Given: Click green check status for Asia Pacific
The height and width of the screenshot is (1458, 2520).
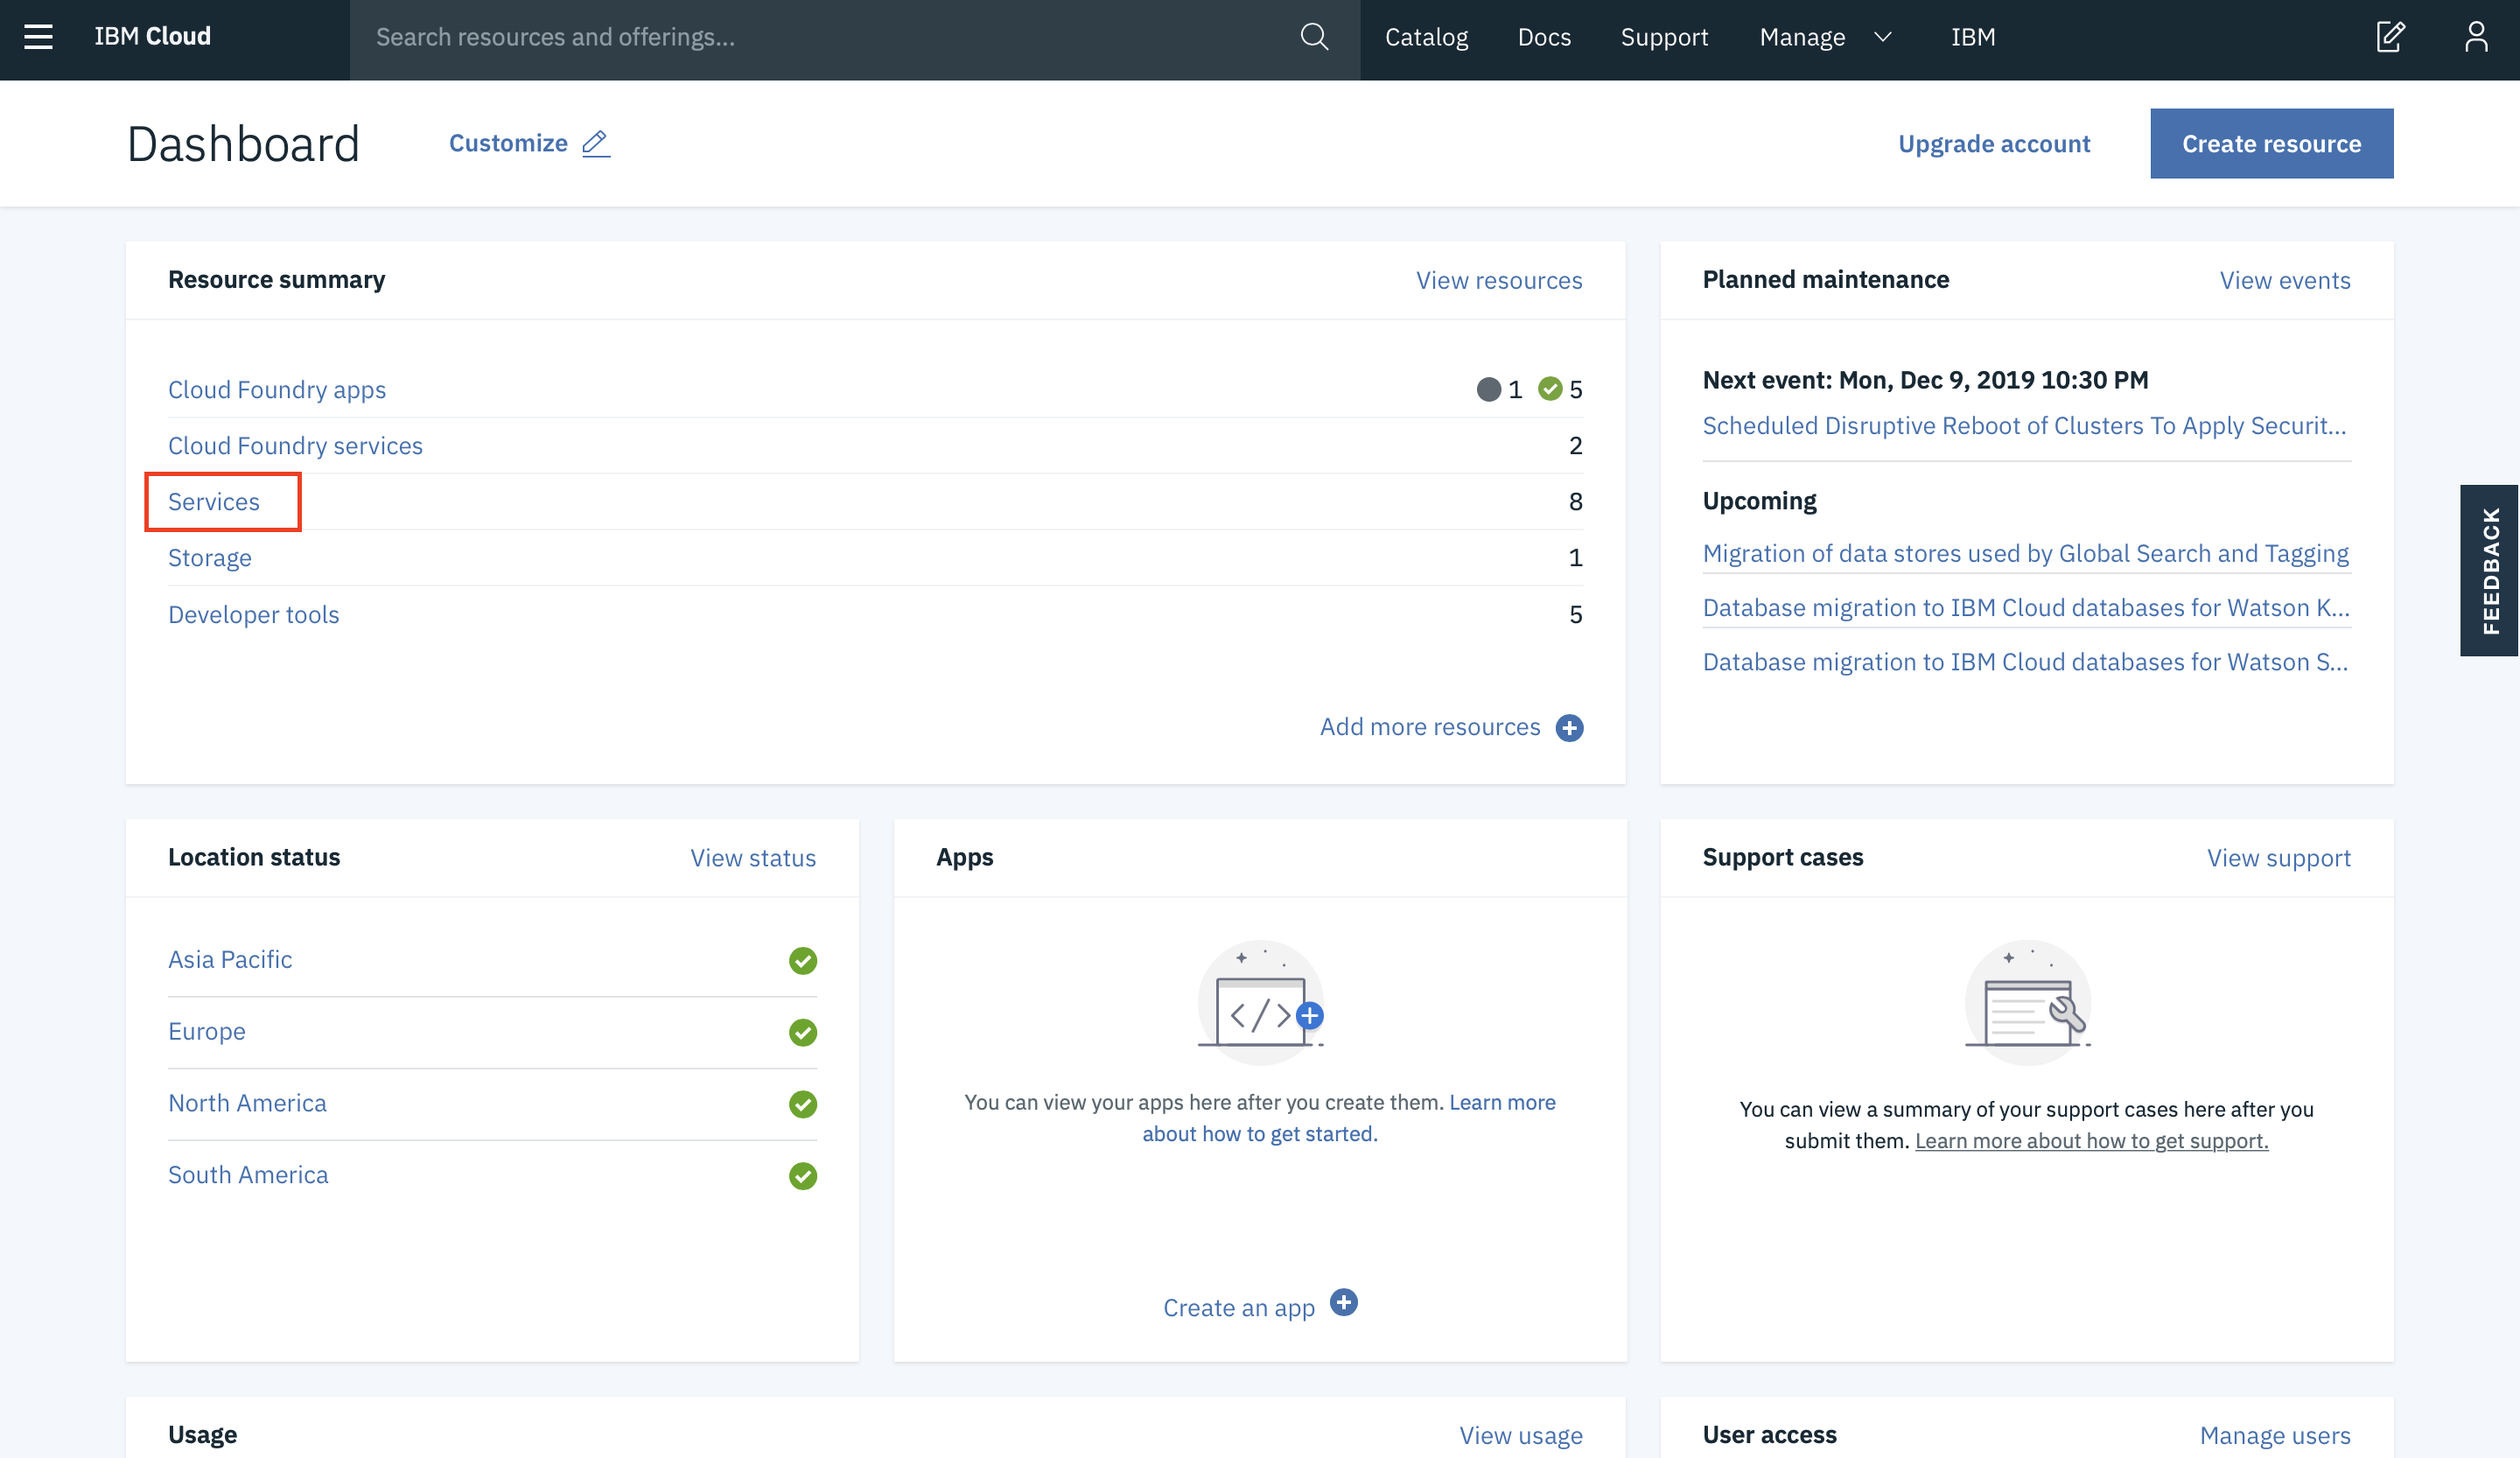Looking at the screenshot, I should coord(802,960).
